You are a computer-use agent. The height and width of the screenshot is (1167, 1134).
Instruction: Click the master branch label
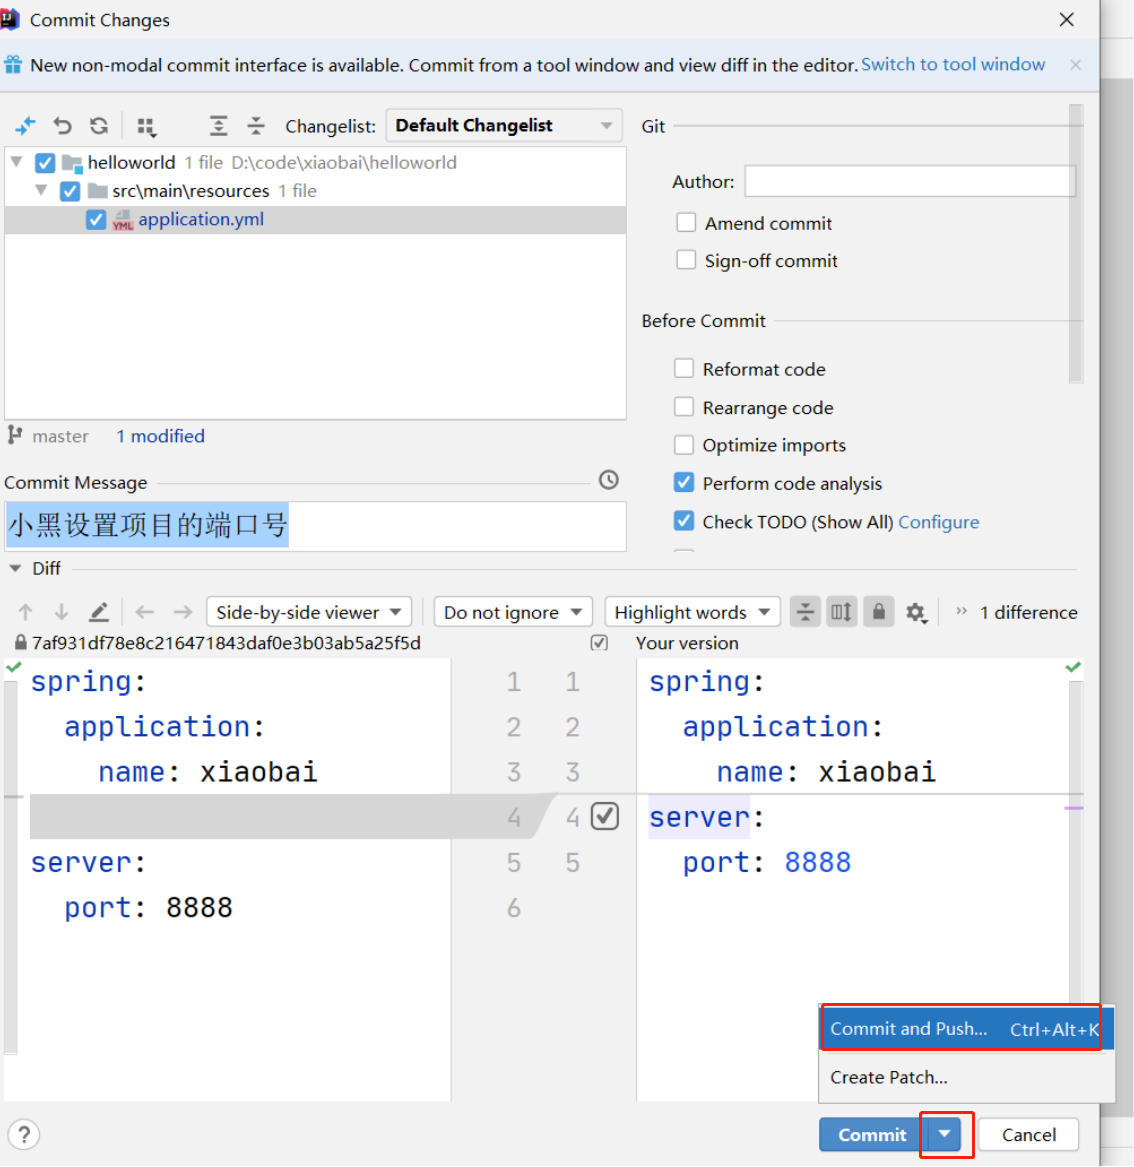[x=60, y=436]
